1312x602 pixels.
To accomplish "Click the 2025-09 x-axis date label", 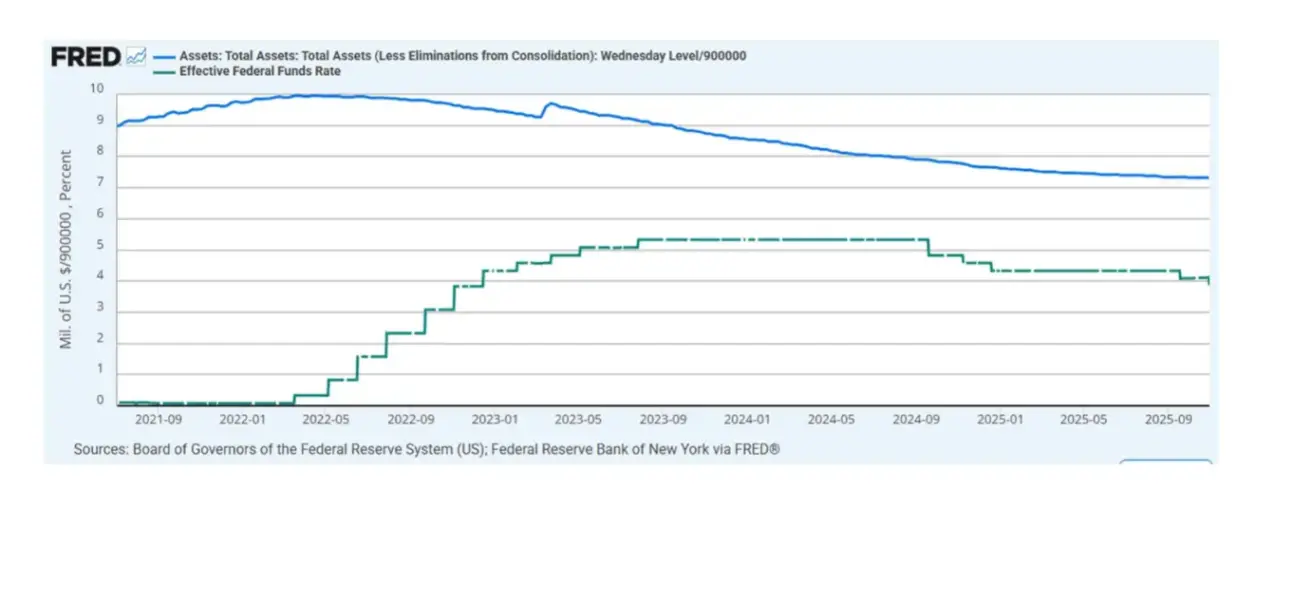I will [1168, 420].
